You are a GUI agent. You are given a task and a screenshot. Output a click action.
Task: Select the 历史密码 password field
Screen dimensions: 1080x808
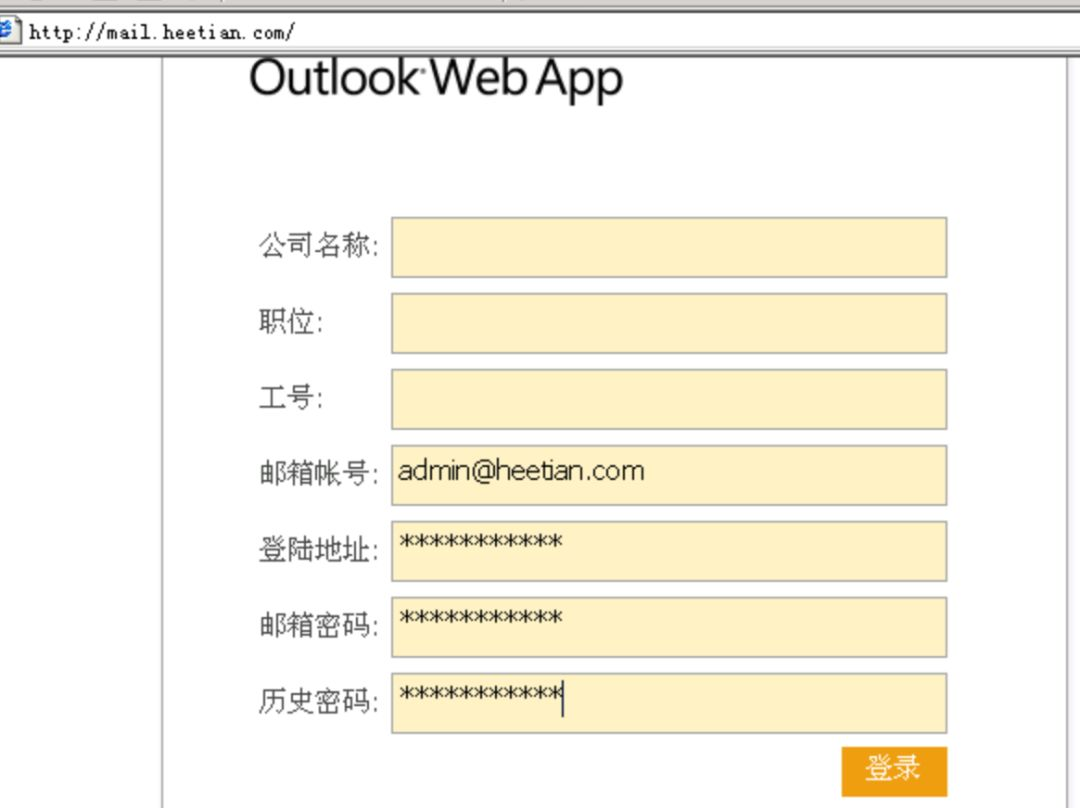[x=669, y=703]
